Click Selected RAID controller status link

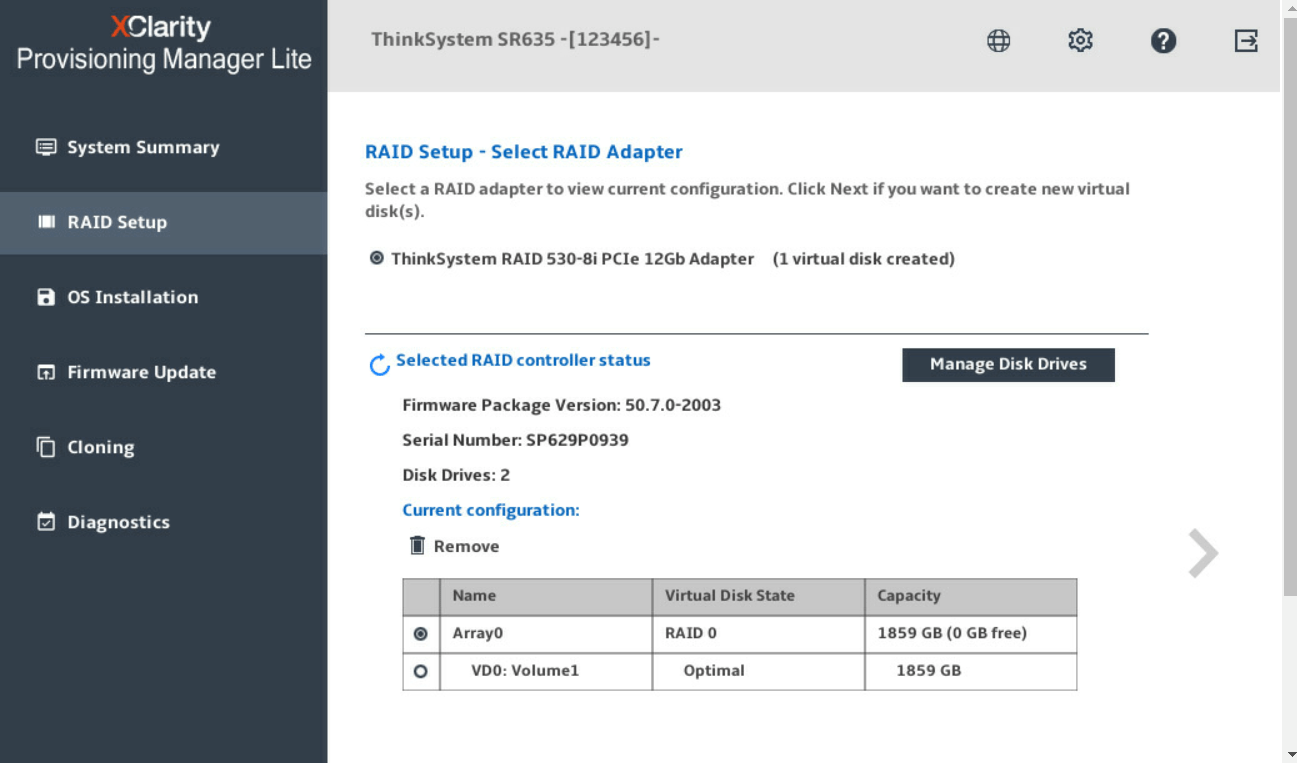[523, 360]
